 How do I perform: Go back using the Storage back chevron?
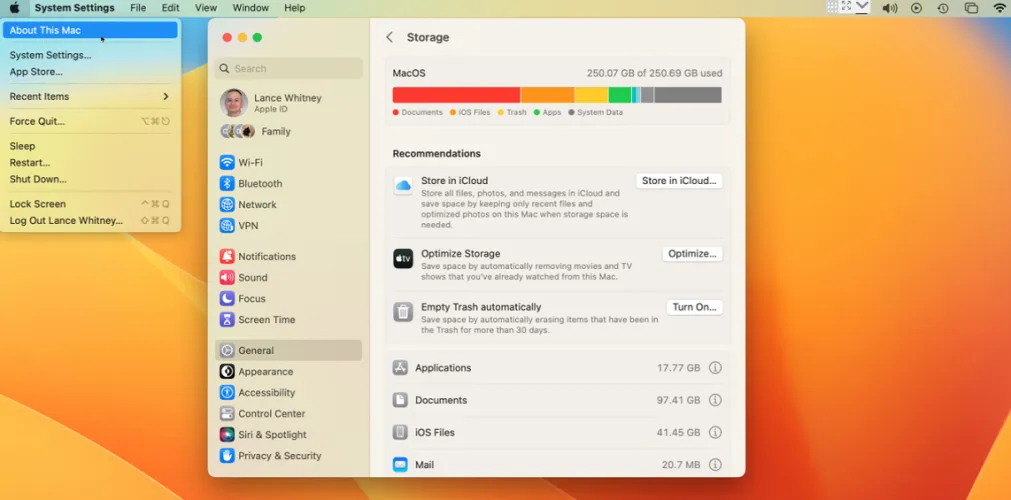click(389, 38)
